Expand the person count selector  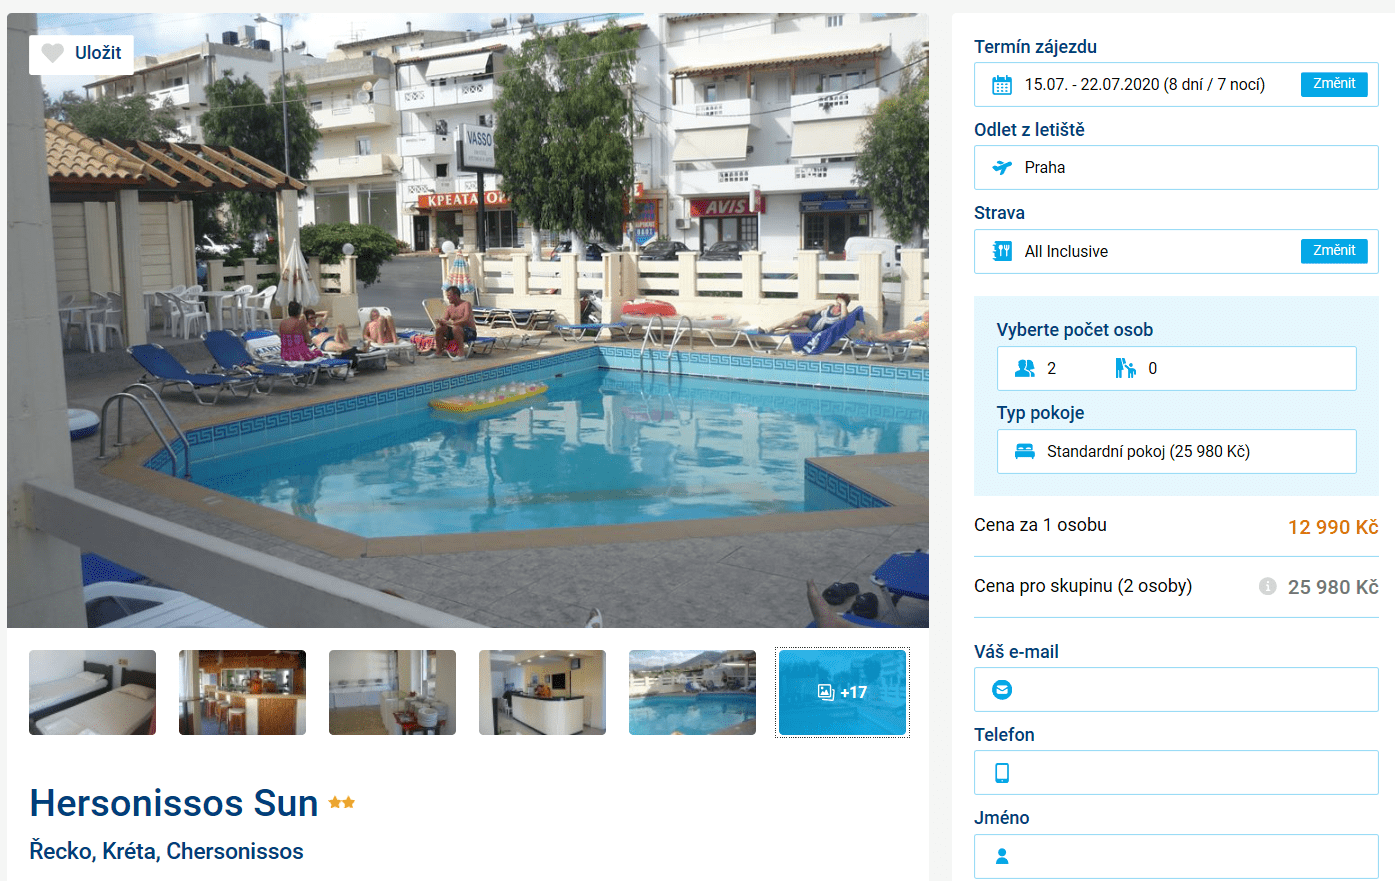pos(1176,369)
